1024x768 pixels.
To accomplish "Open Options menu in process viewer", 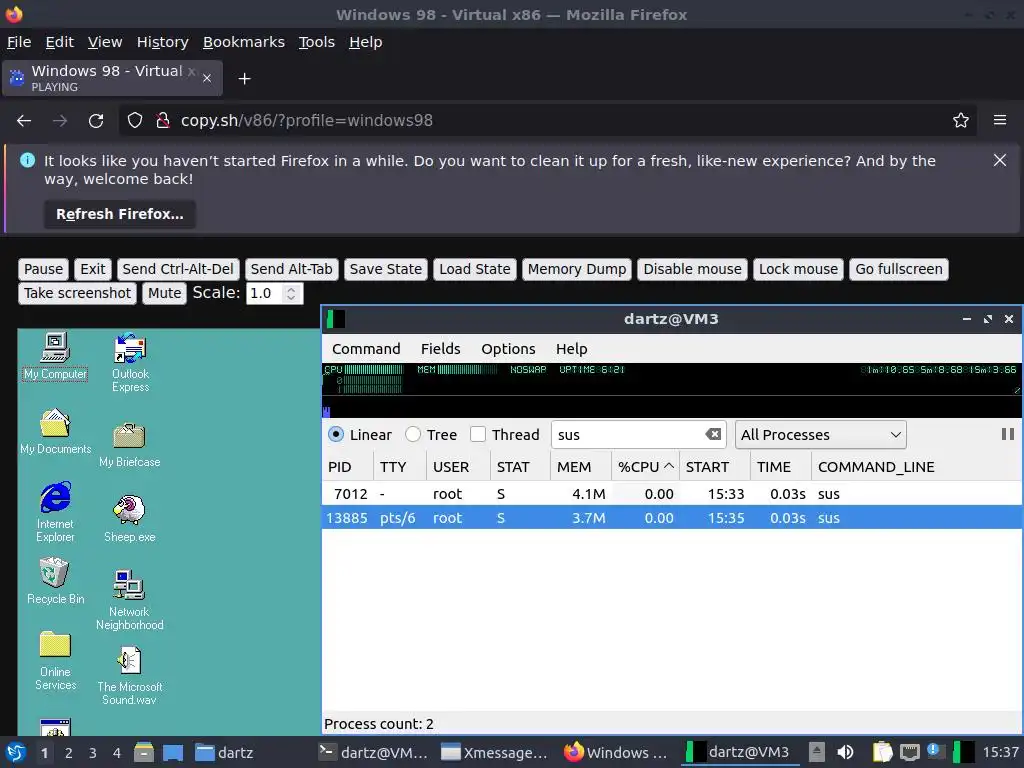I will [508, 349].
